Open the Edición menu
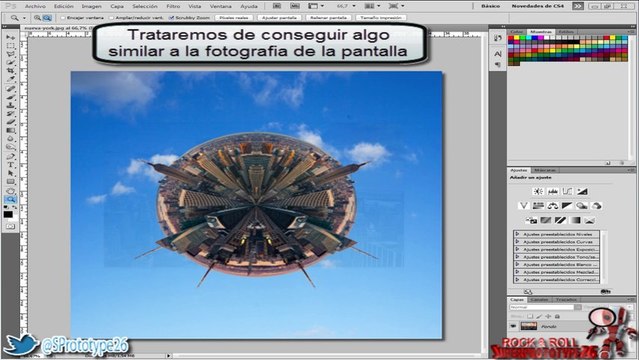The image size is (639, 360). tap(64, 6)
